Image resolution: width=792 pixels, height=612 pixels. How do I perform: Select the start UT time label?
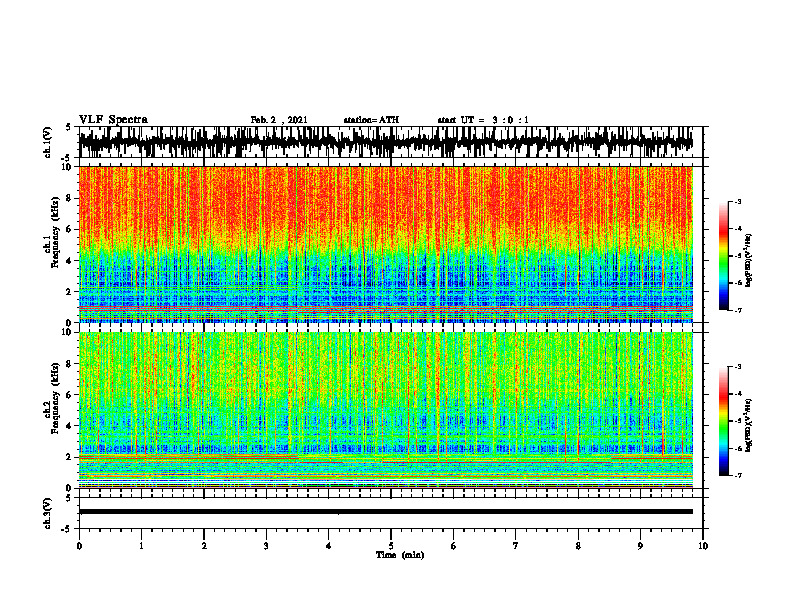click(x=483, y=120)
